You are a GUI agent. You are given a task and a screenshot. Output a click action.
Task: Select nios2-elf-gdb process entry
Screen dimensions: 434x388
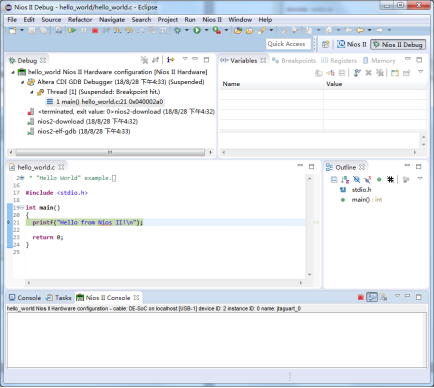pyautogui.click(x=79, y=131)
